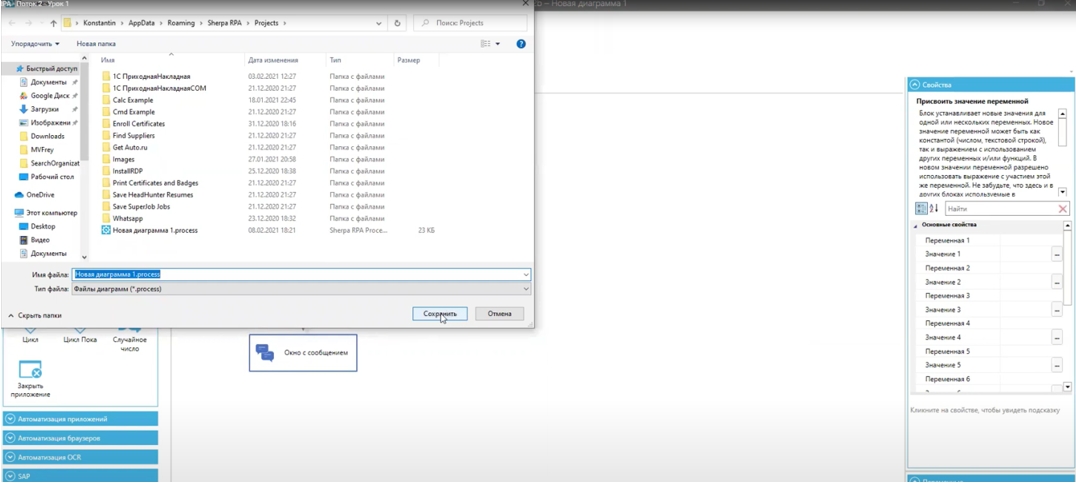Open the Whatsapp folder

point(127,219)
